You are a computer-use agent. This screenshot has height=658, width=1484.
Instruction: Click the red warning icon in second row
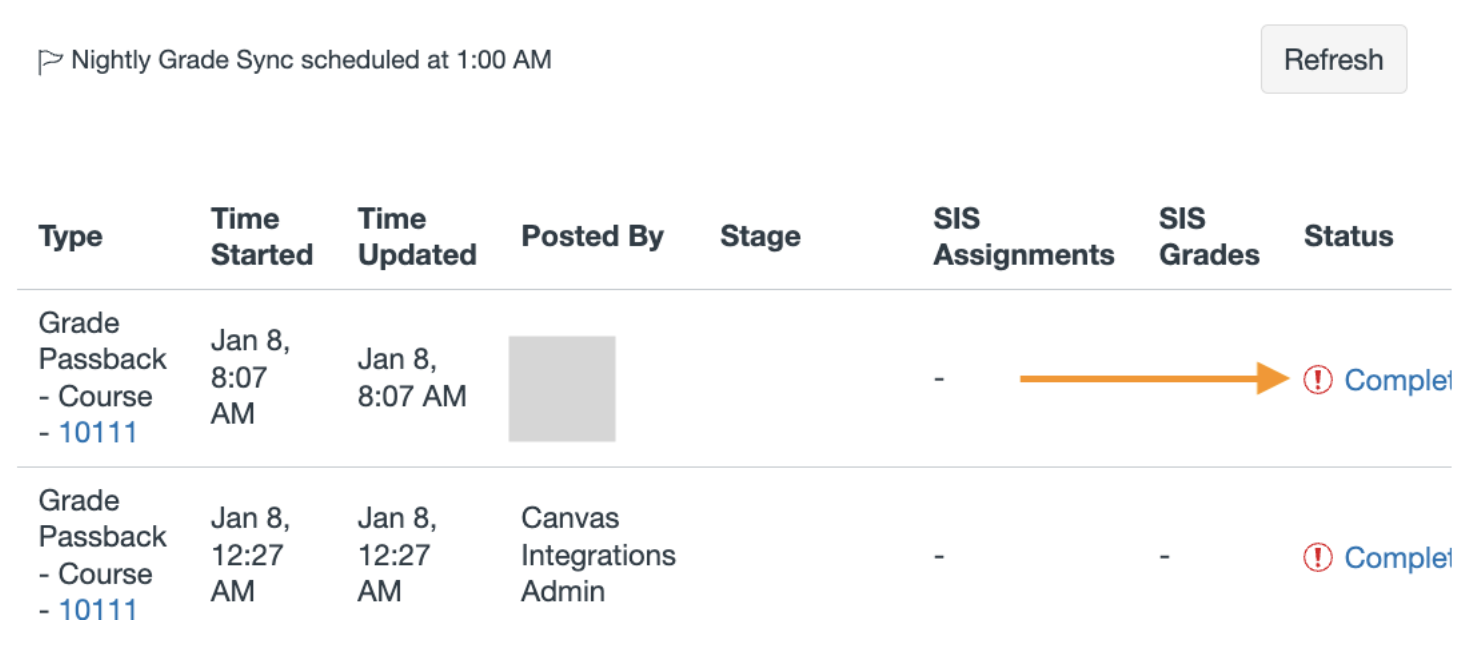(x=1318, y=557)
